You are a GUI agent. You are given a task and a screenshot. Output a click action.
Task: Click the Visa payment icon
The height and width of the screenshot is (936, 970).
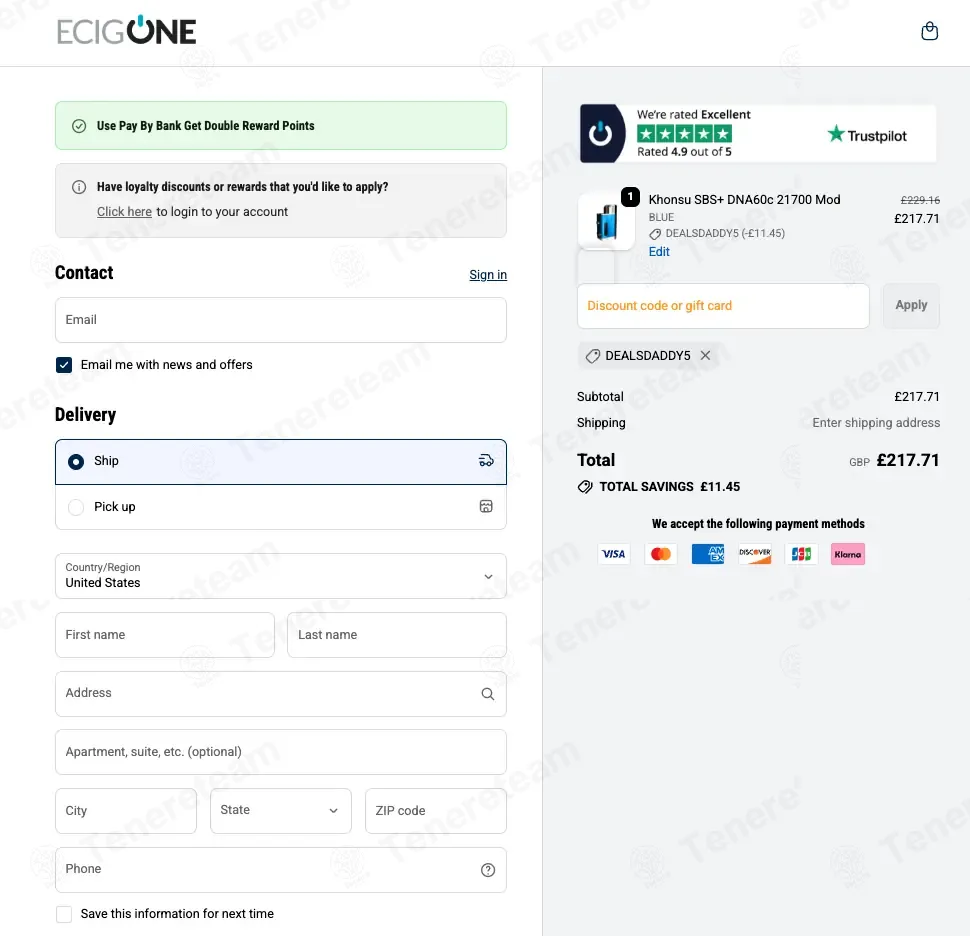(x=613, y=554)
